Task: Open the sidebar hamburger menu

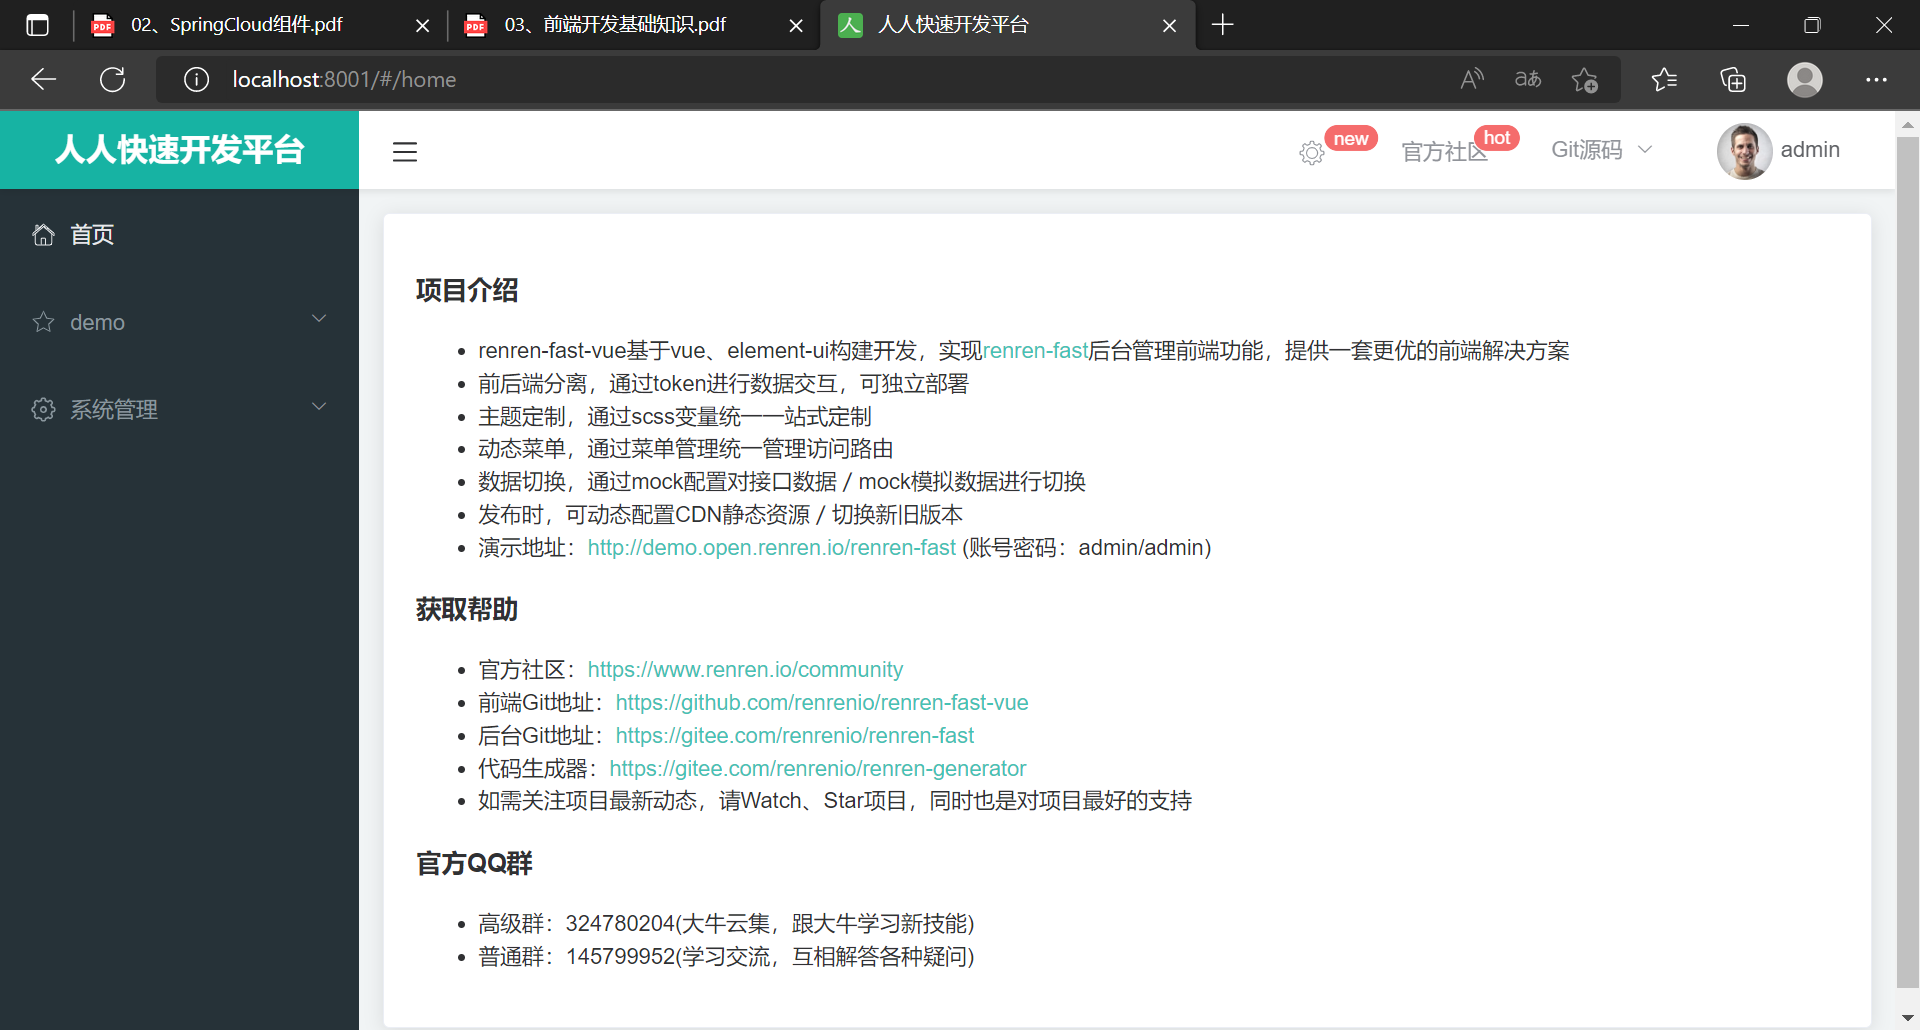Action: pos(405,151)
